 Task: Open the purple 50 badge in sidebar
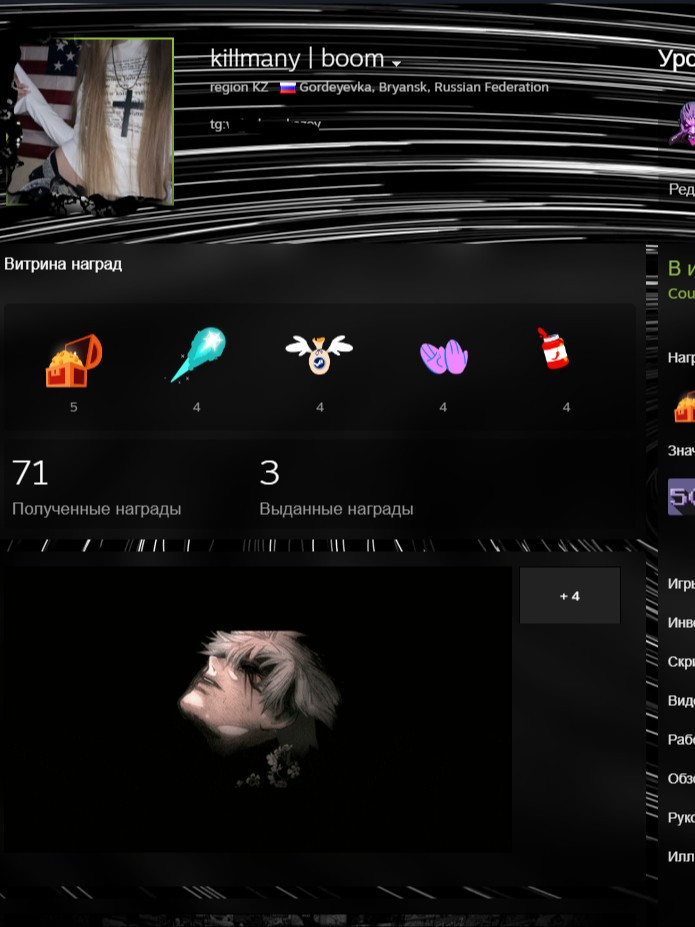tap(682, 496)
